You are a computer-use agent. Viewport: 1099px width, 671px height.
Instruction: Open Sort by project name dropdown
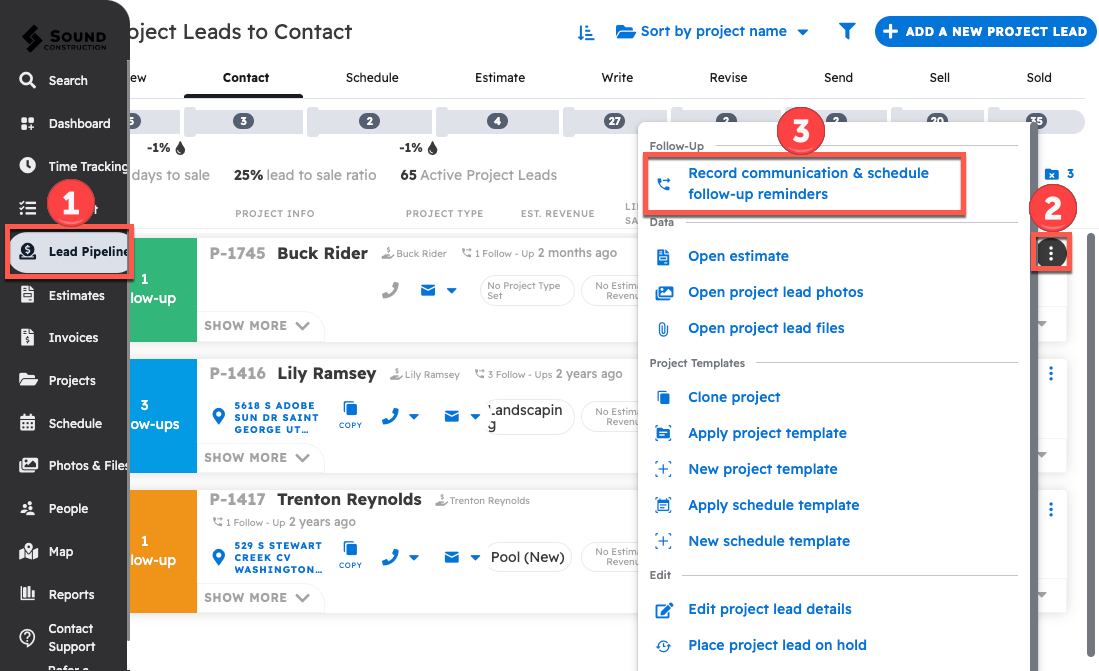coord(713,32)
